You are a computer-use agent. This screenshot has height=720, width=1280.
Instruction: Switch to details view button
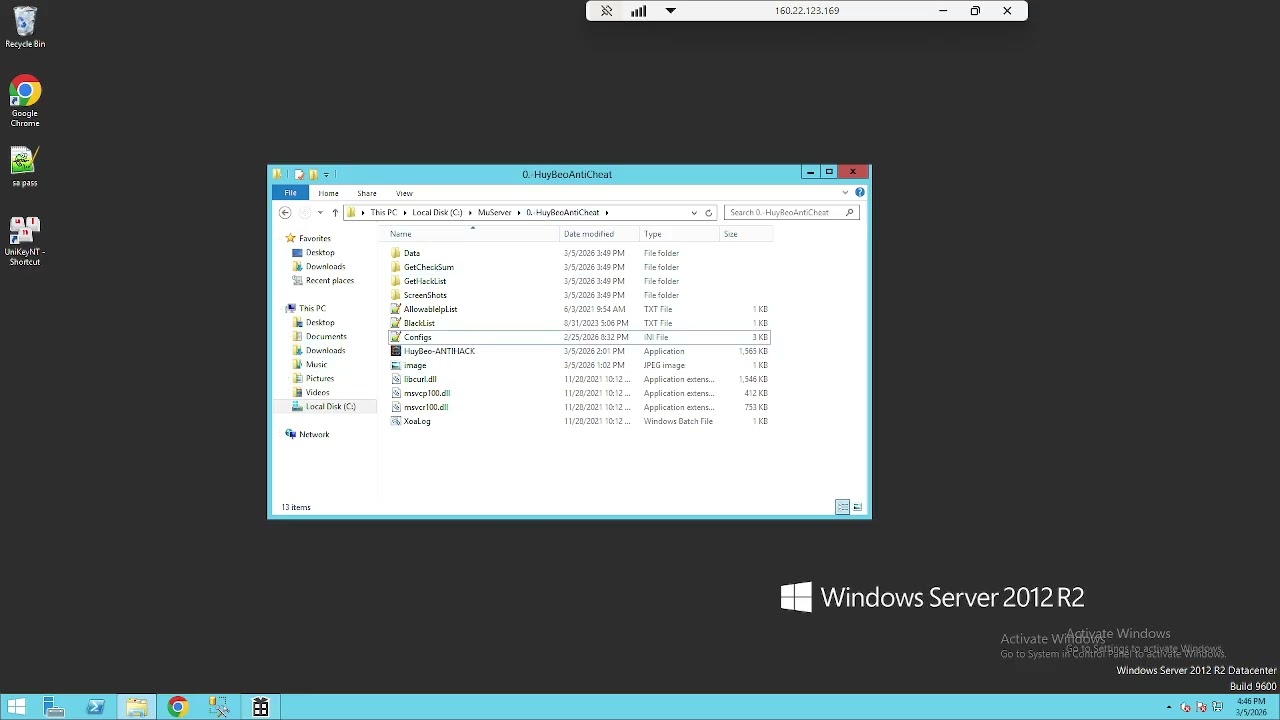tap(843, 507)
